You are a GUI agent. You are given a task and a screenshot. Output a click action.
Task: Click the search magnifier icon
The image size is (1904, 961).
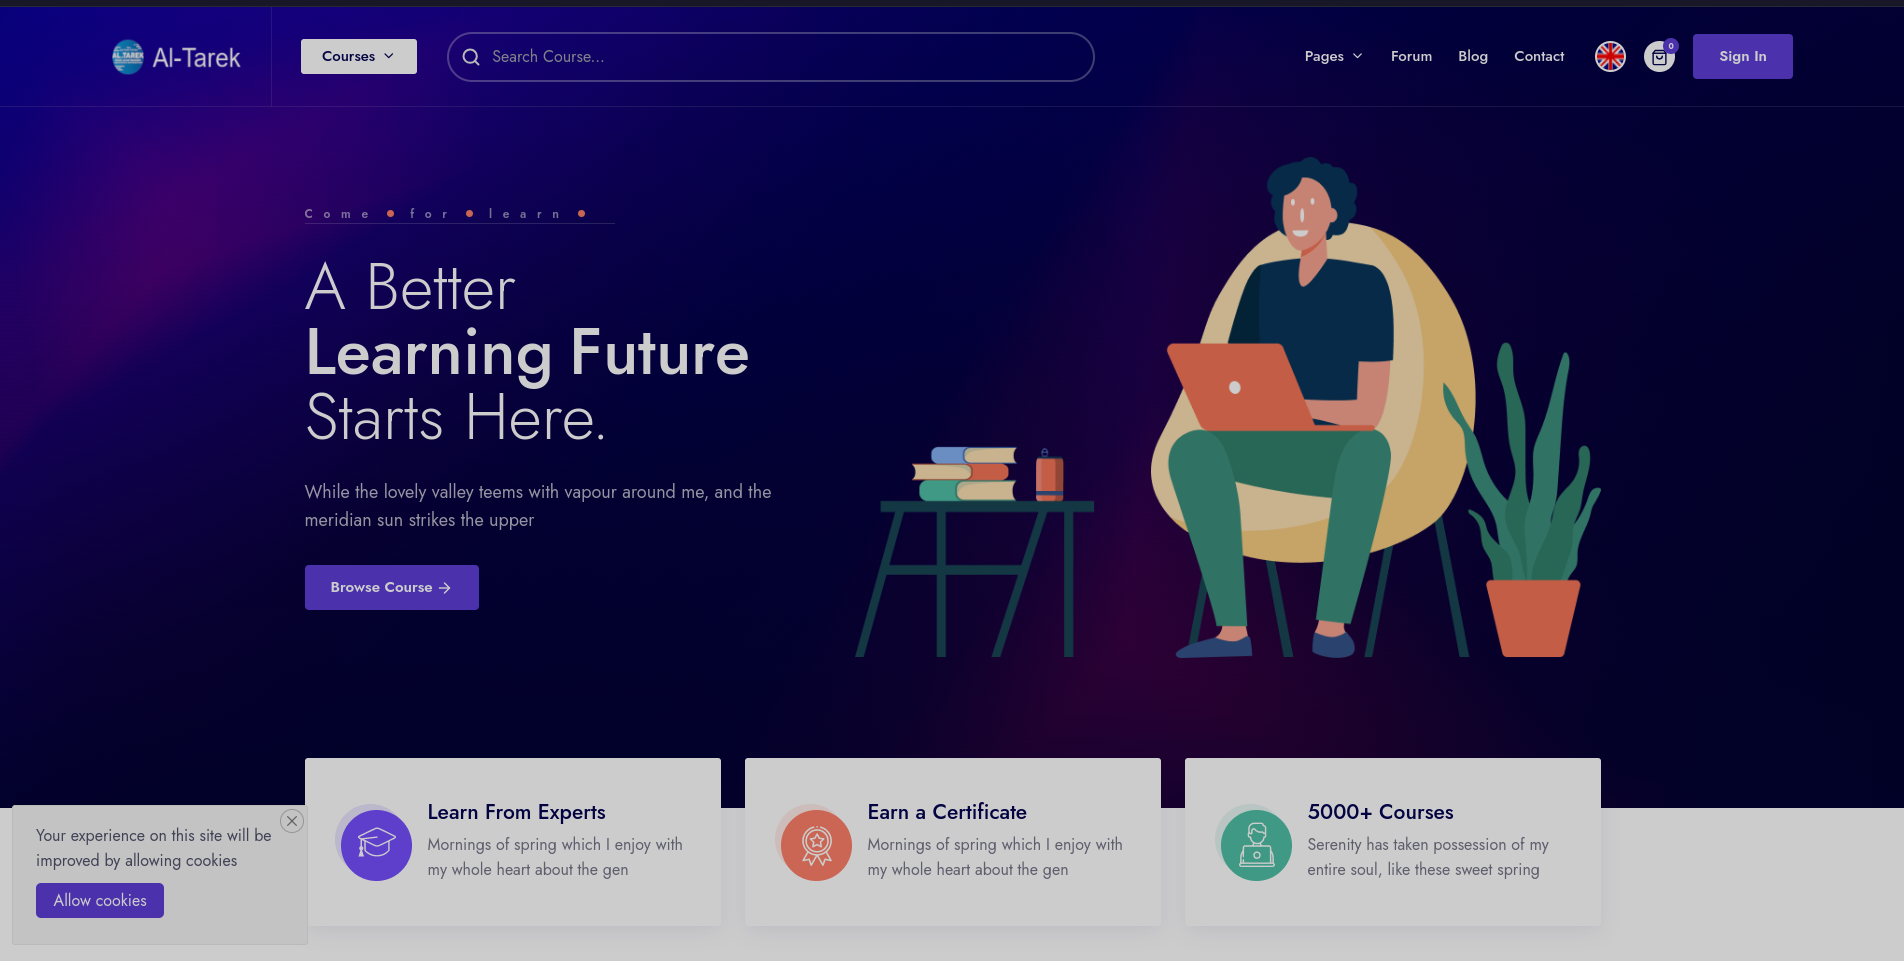coord(471,57)
